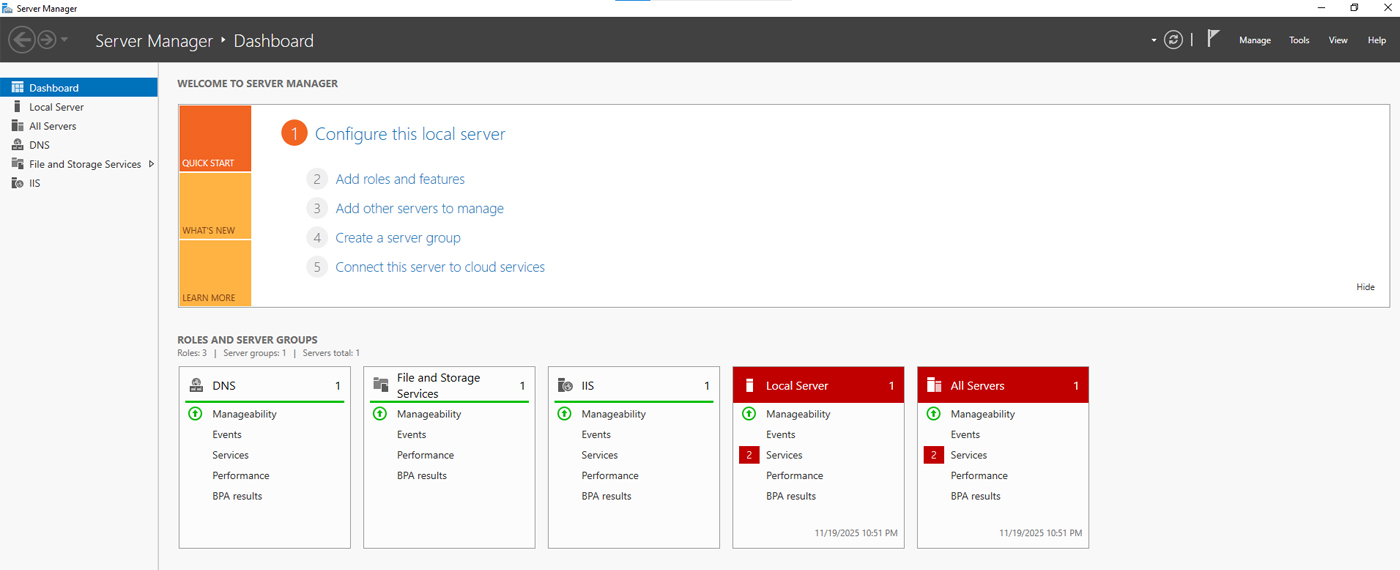Image resolution: width=1400 pixels, height=570 pixels.
Task: Open the navigation history dropdown arrow
Action: [65, 40]
